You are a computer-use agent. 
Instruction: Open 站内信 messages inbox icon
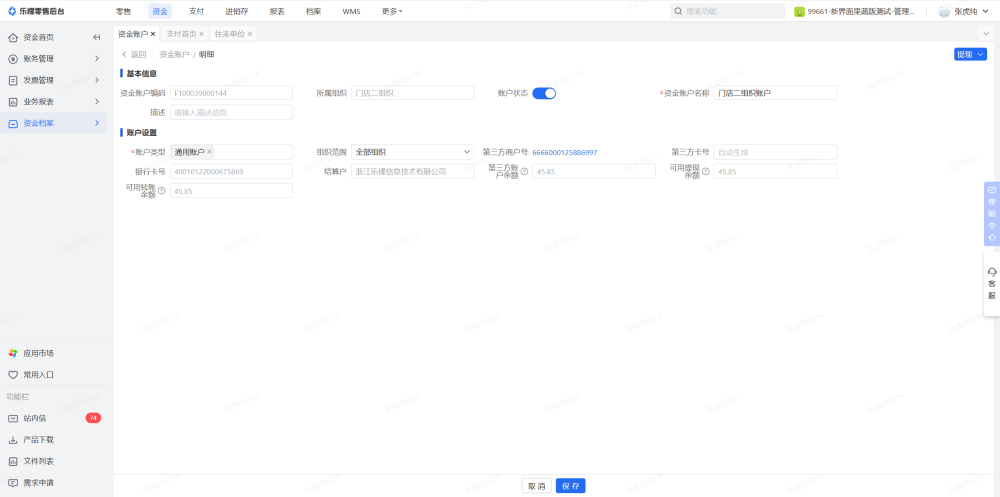tap(13, 418)
